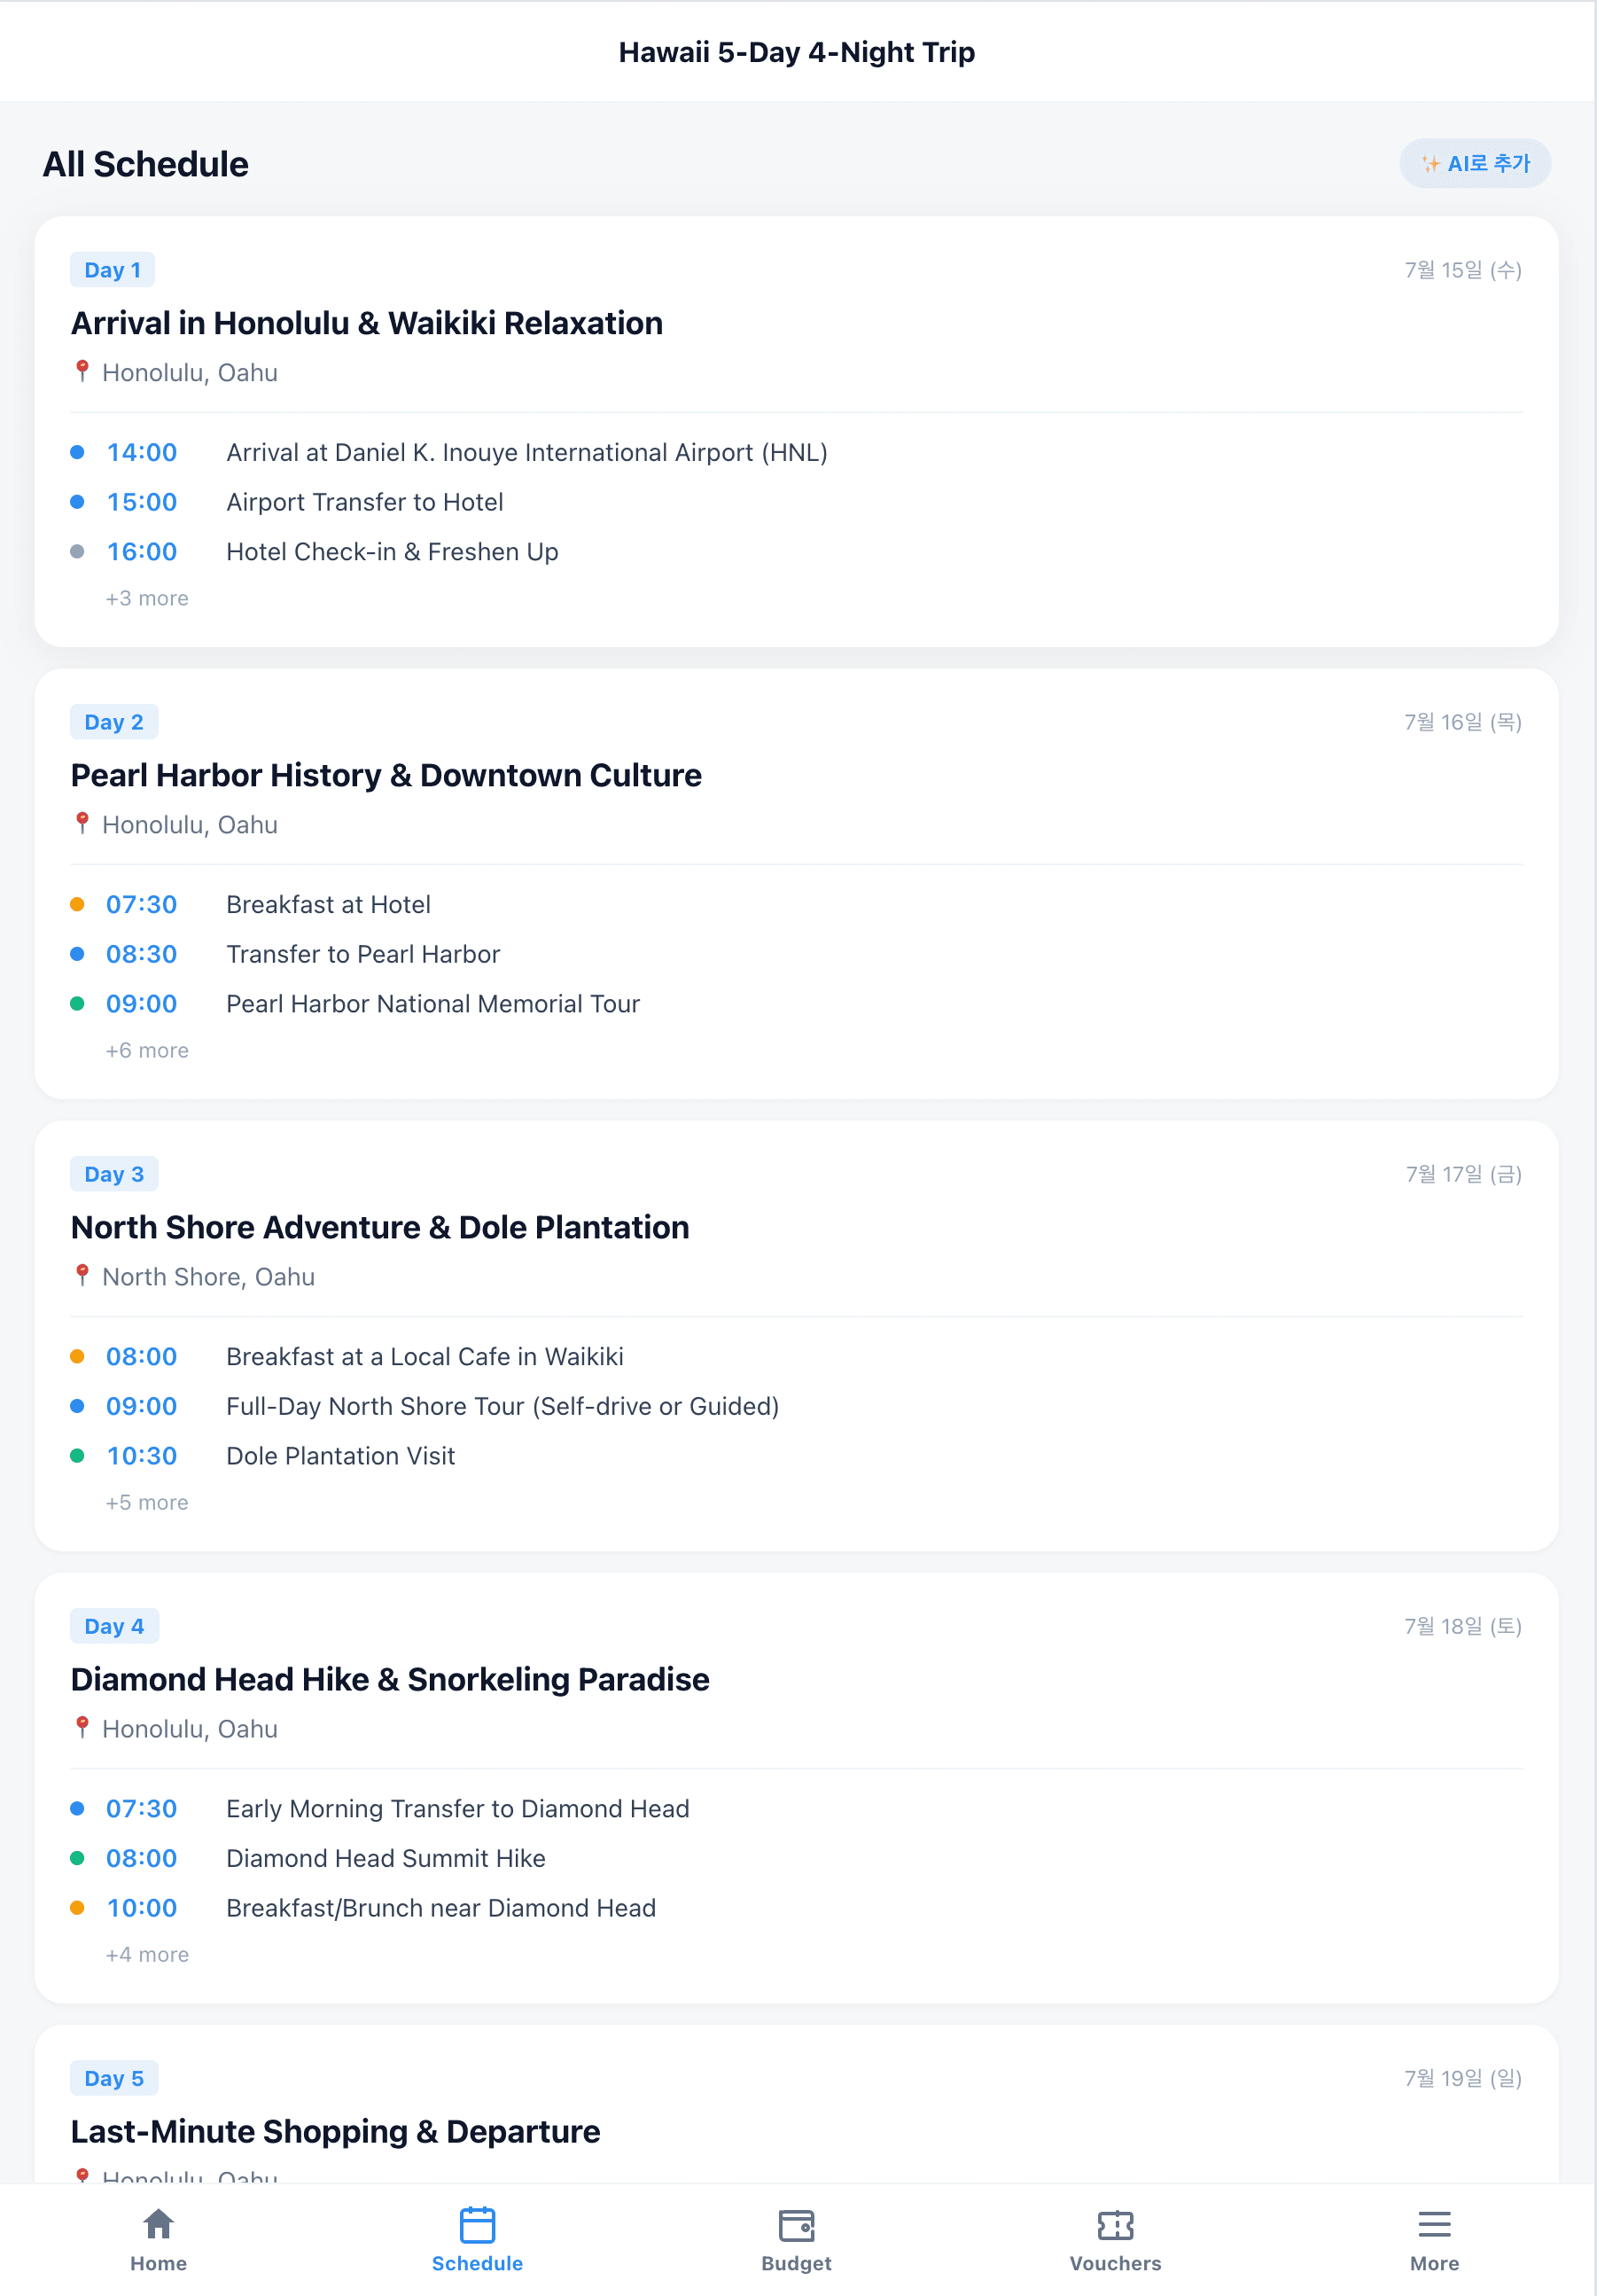Image resolution: width=1597 pixels, height=2296 pixels.
Task: Toggle the green status dot on Diamond Head Summit Hike
Action: coord(77,1858)
